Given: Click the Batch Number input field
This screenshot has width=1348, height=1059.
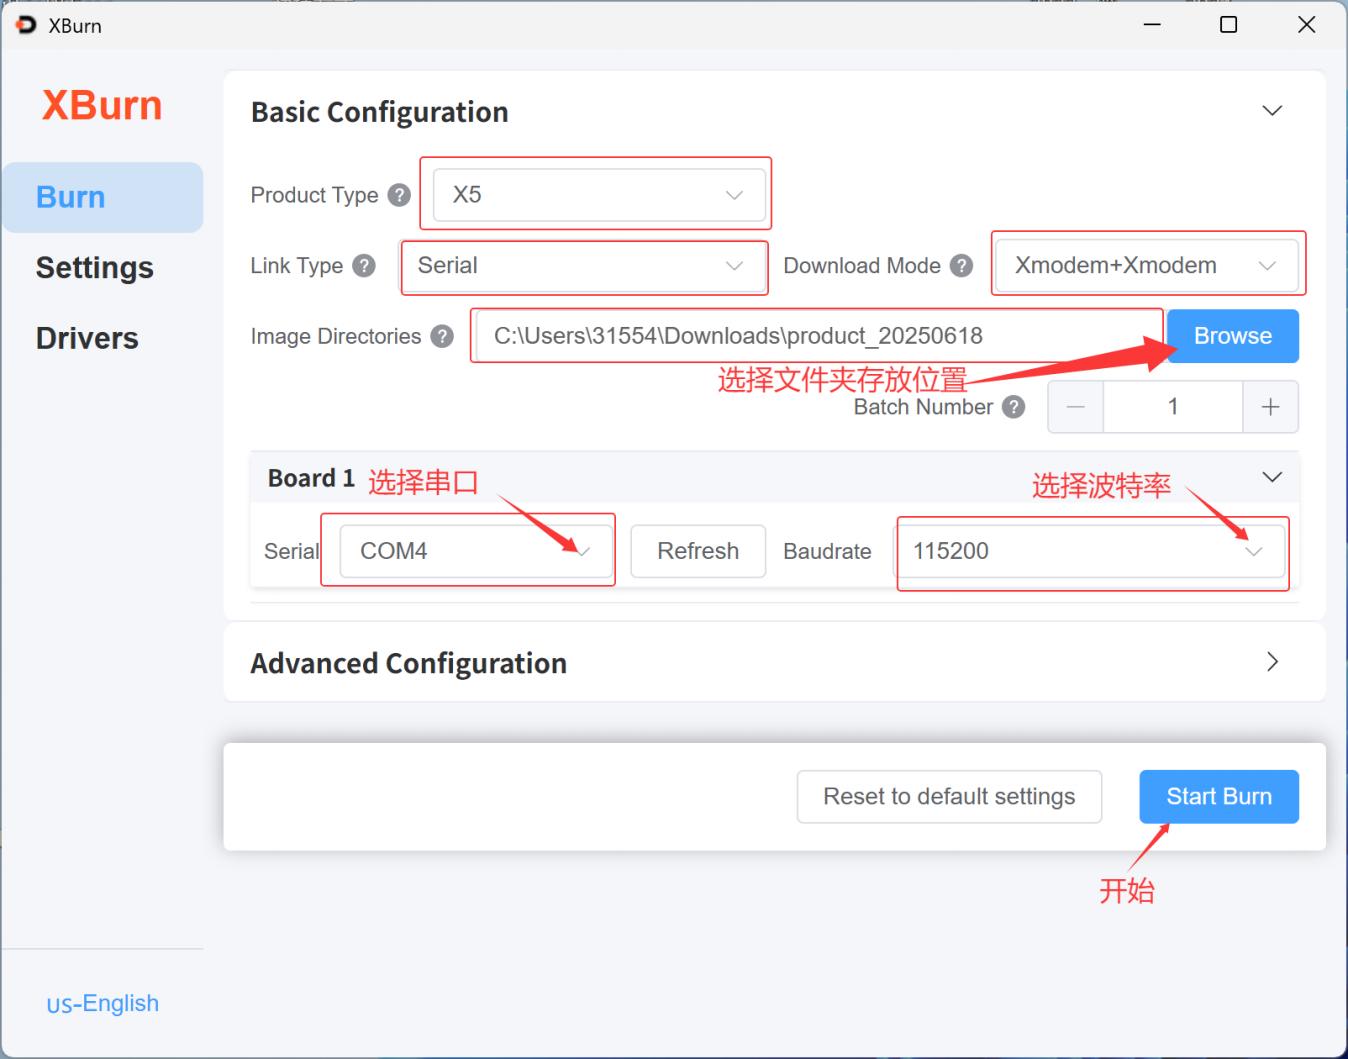Looking at the screenshot, I should (1173, 407).
